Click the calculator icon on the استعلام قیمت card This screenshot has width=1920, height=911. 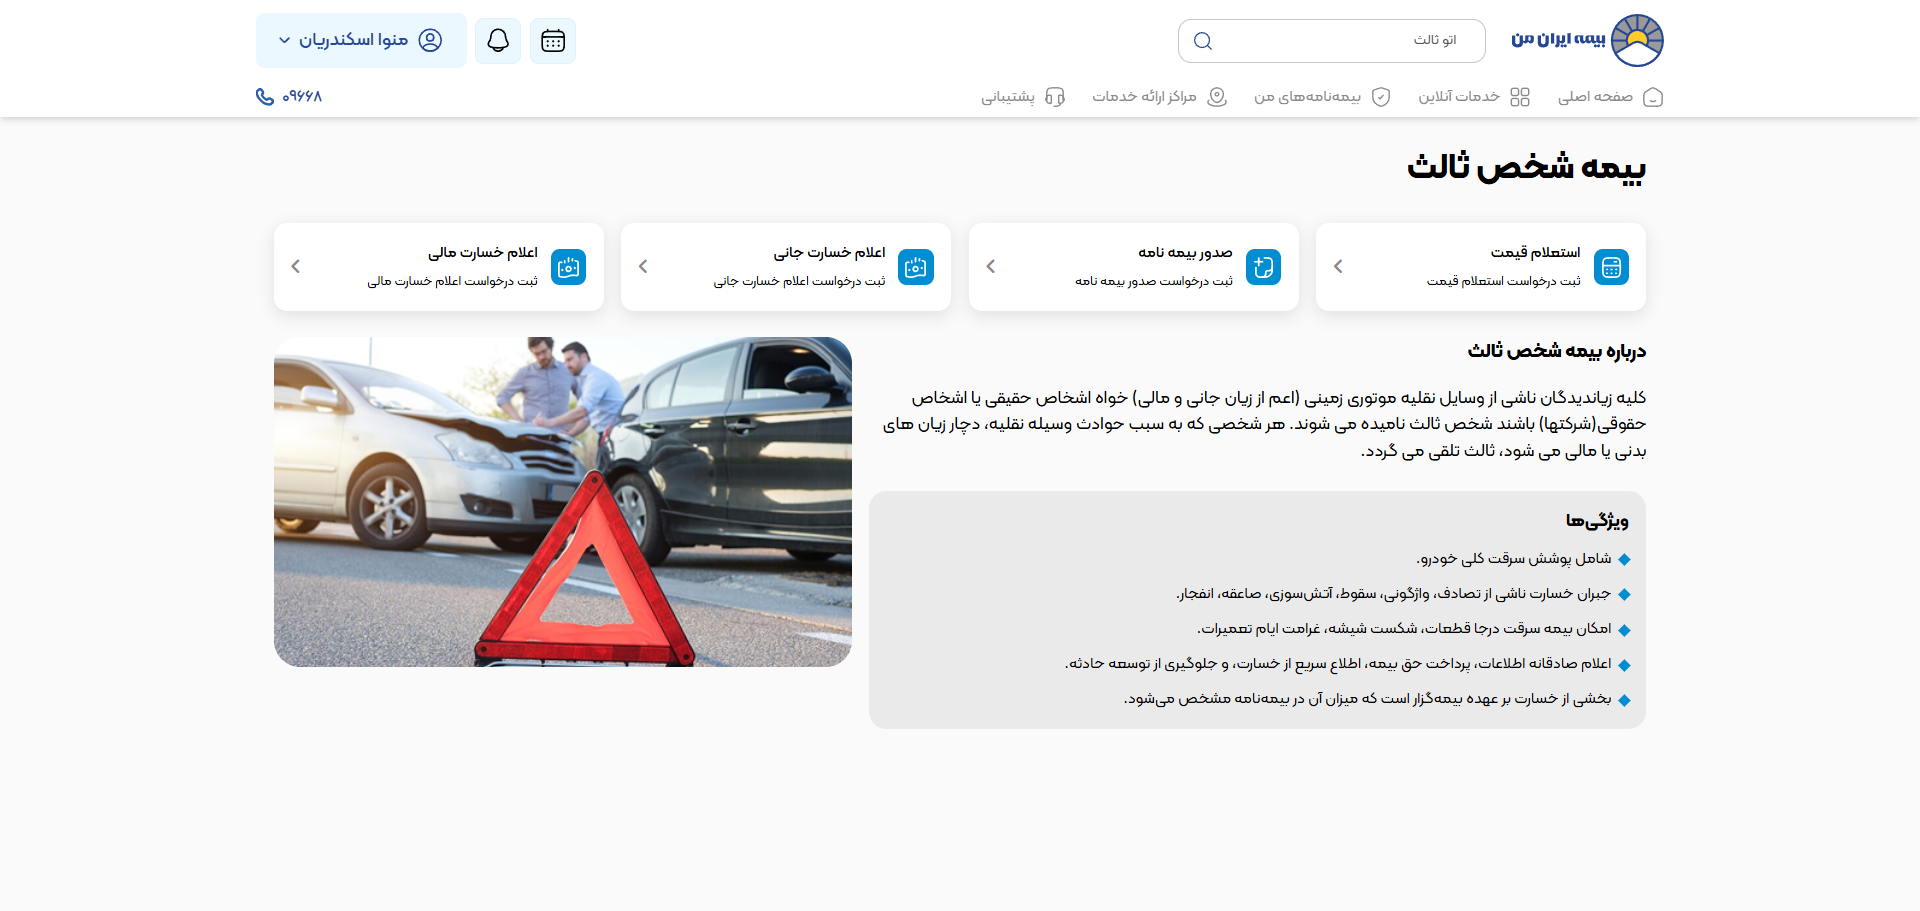[x=1611, y=267]
